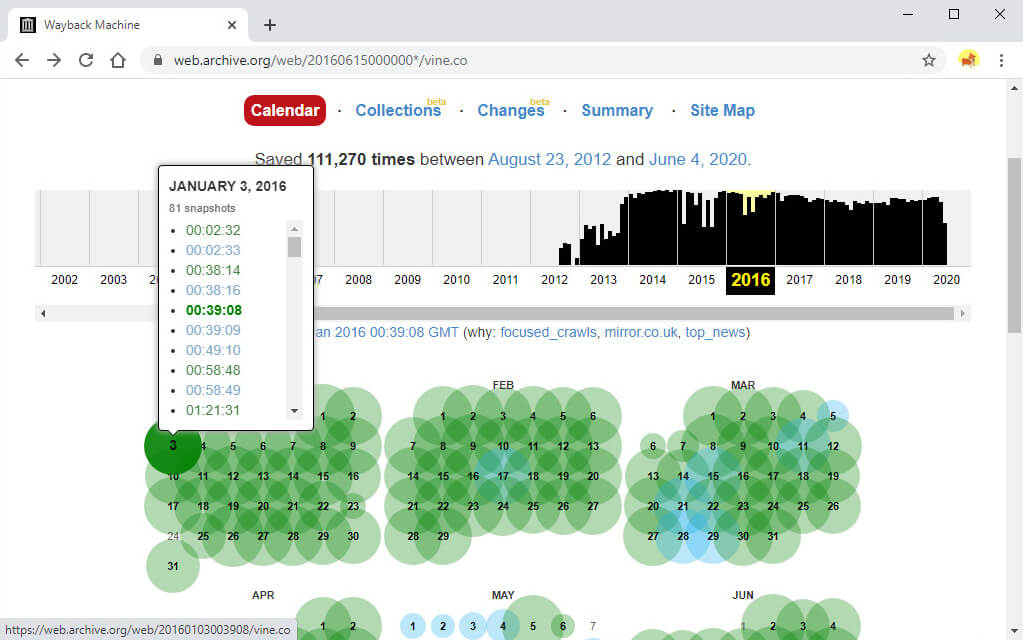The height and width of the screenshot is (640, 1023).
Task: Select January 31 on the calendar
Action: click(x=173, y=566)
